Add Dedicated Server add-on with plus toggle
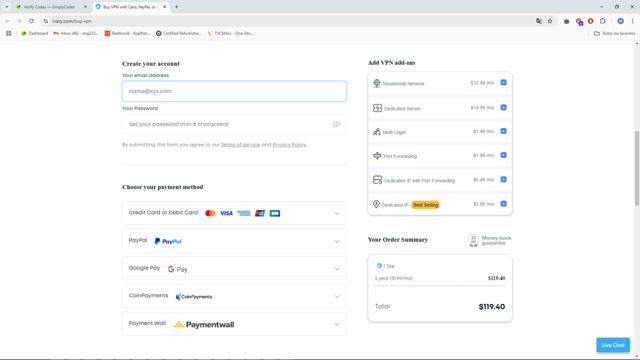This screenshot has height=360, width=640. coord(503,107)
